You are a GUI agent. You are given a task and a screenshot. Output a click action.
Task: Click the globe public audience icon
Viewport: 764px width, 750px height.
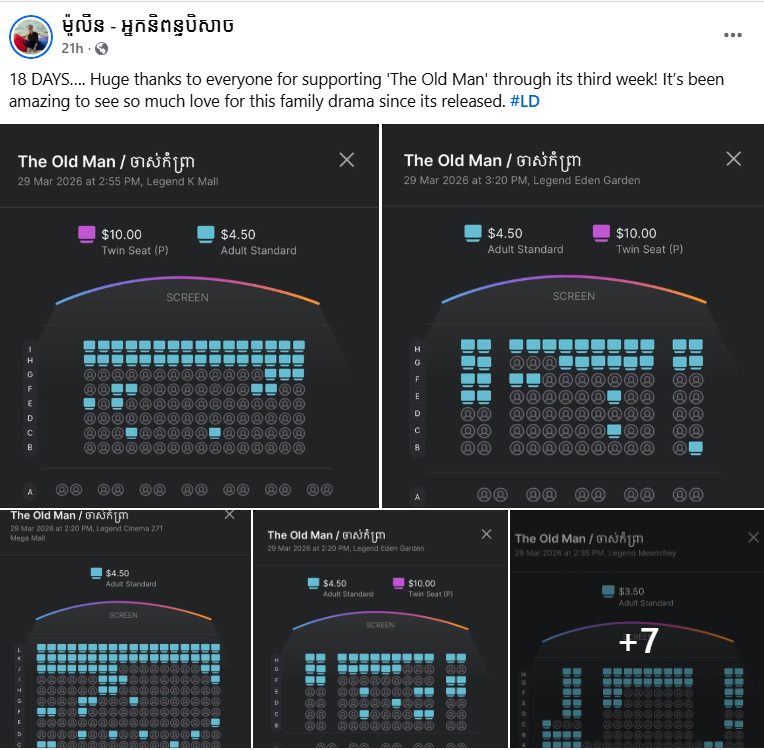click(102, 48)
